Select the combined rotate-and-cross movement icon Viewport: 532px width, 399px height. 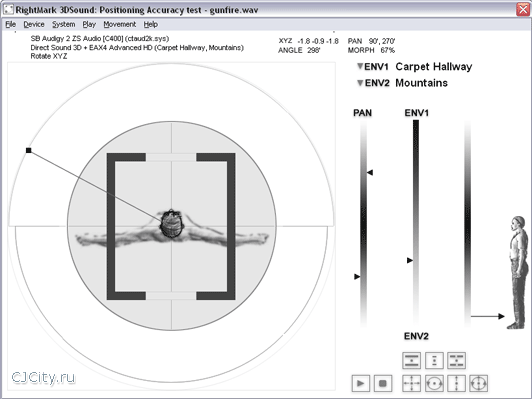coord(479,383)
